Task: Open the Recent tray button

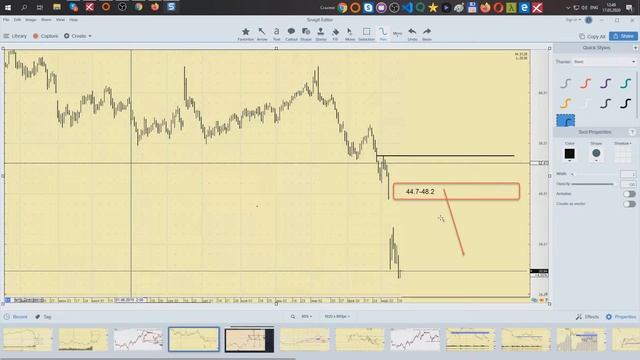Action: [x=16, y=317]
